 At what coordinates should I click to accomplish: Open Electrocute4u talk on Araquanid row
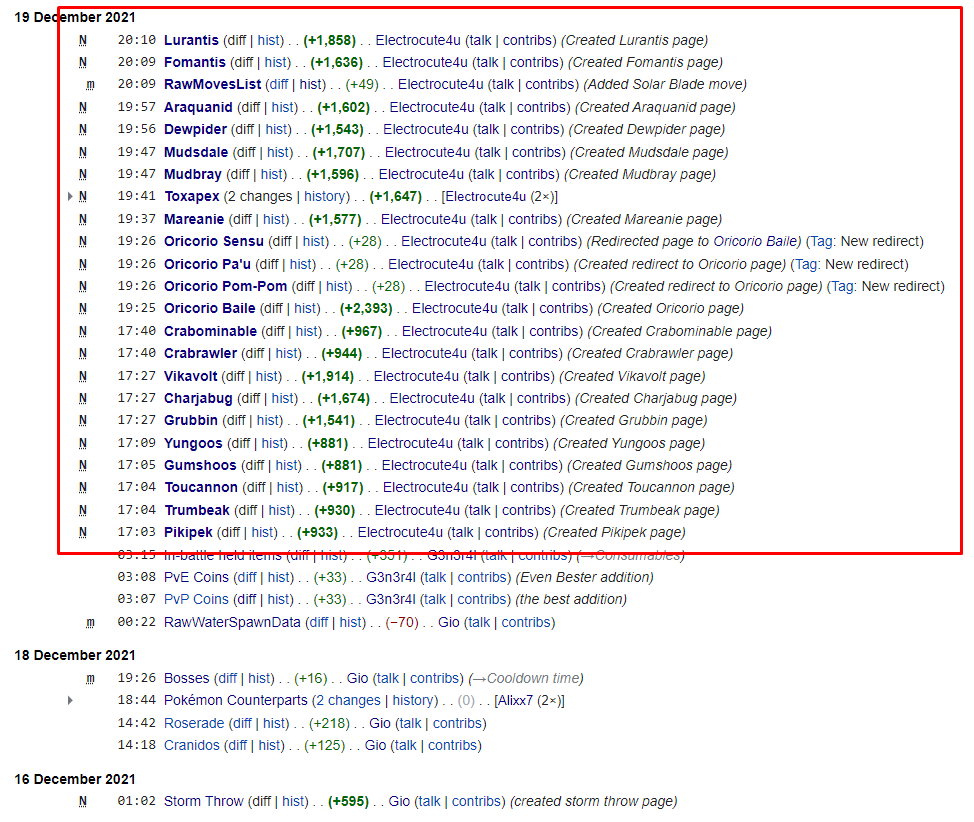pyautogui.click(x=494, y=107)
